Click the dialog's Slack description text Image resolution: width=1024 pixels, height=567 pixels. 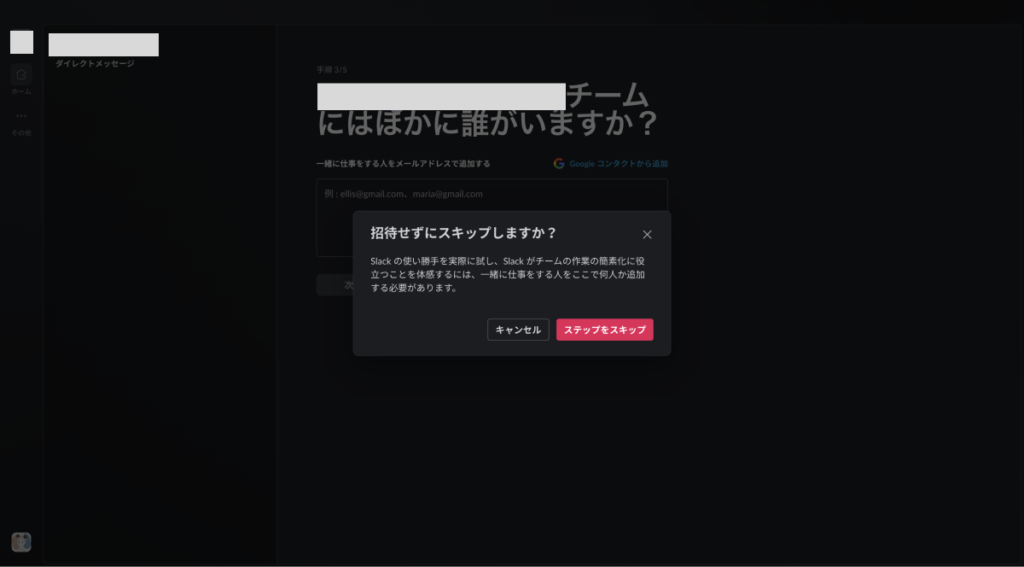(x=510, y=274)
